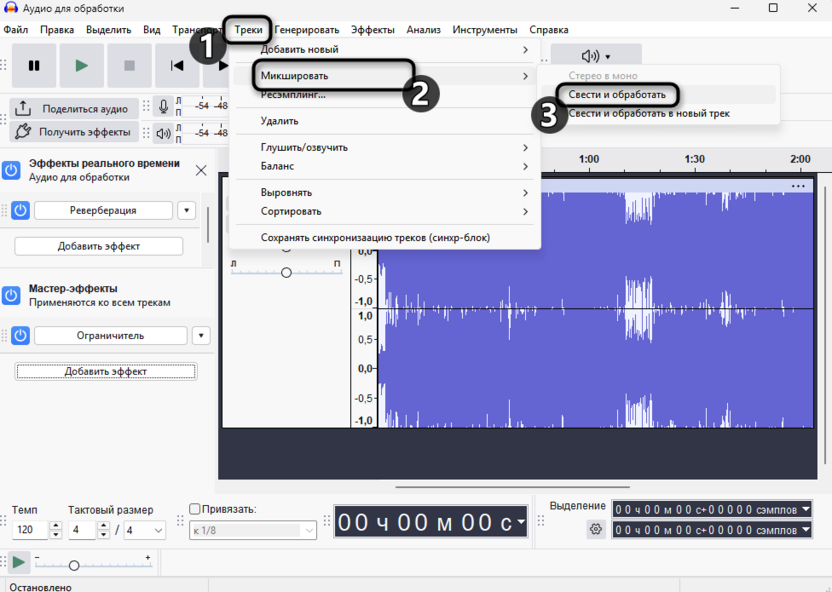Choose Resample (Ресэмплинг) menu item
This screenshot has height=592, width=832.
click(x=385, y=94)
